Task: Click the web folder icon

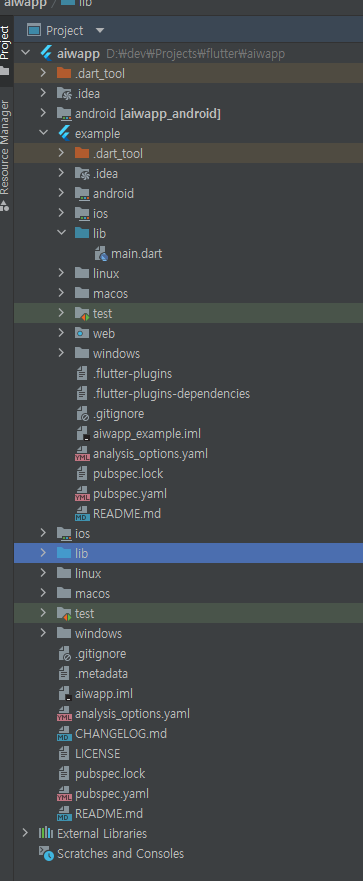Action: (x=82, y=333)
